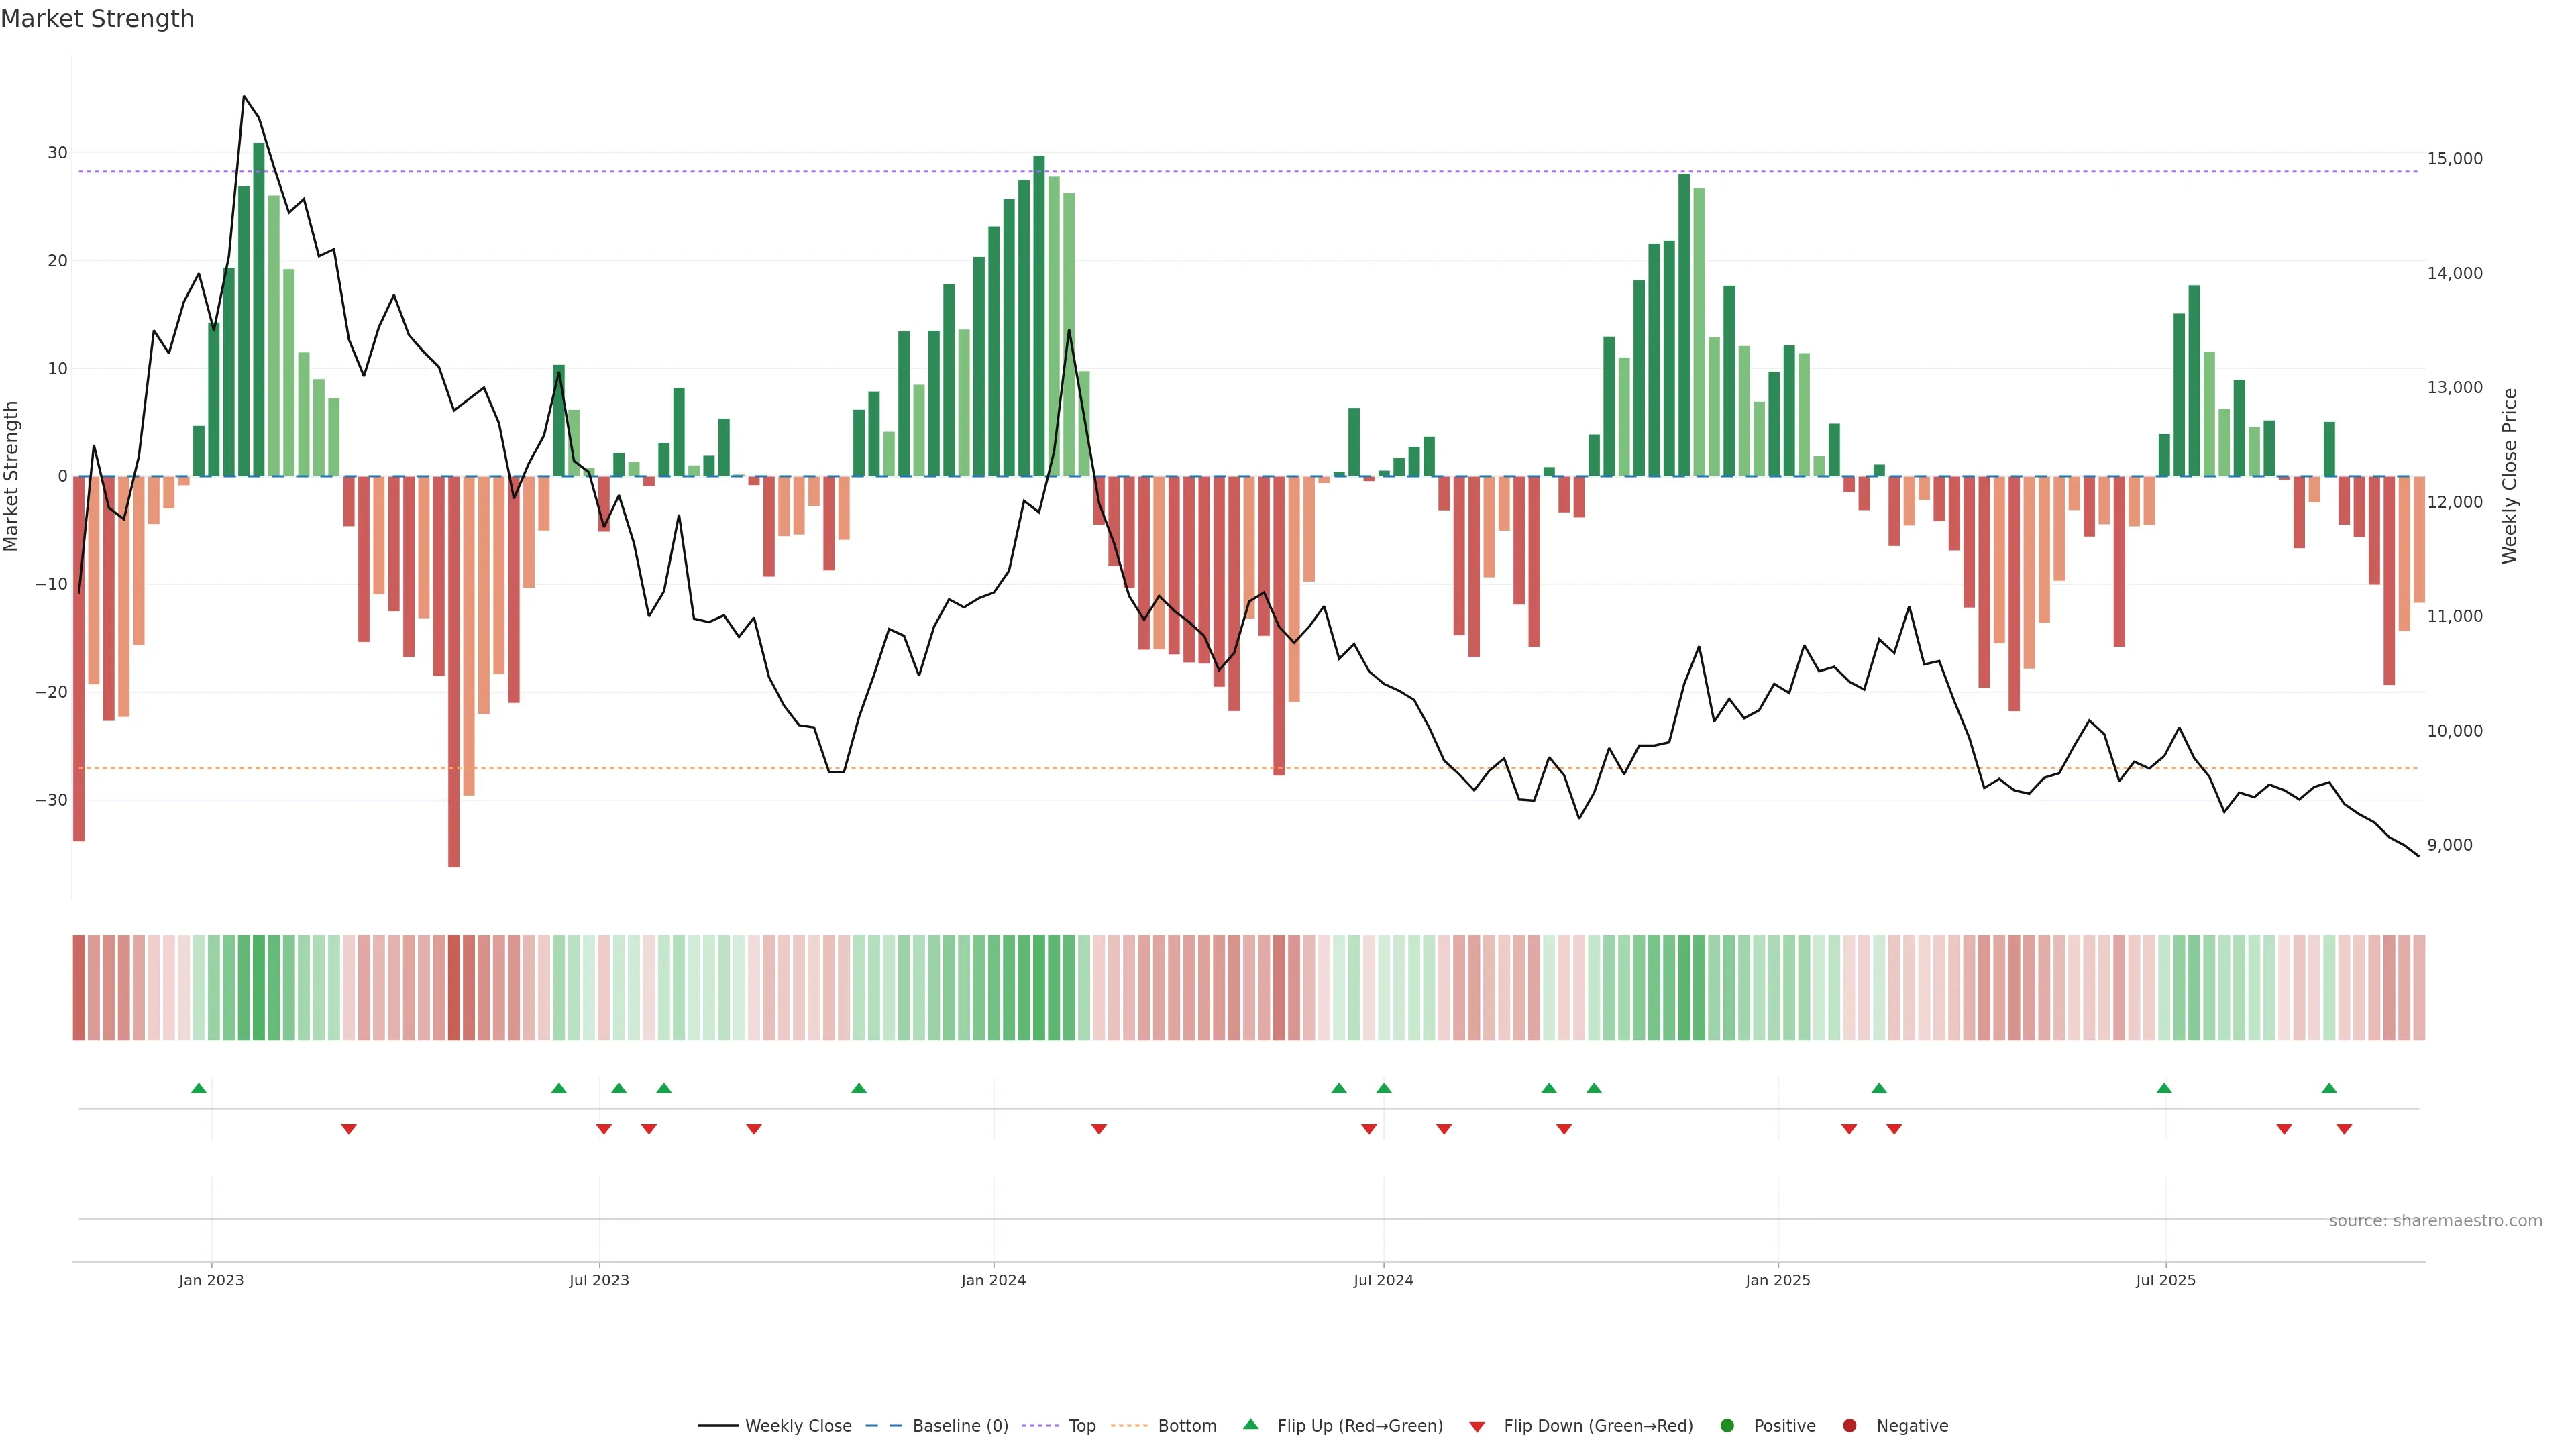This screenshot has width=2576, height=1449.
Task: Click the Jan 2024 x-axis label
Action: pos(993,1280)
